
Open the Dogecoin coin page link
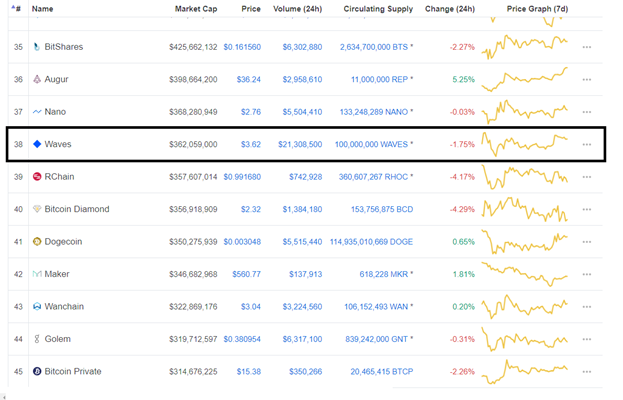click(63, 242)
